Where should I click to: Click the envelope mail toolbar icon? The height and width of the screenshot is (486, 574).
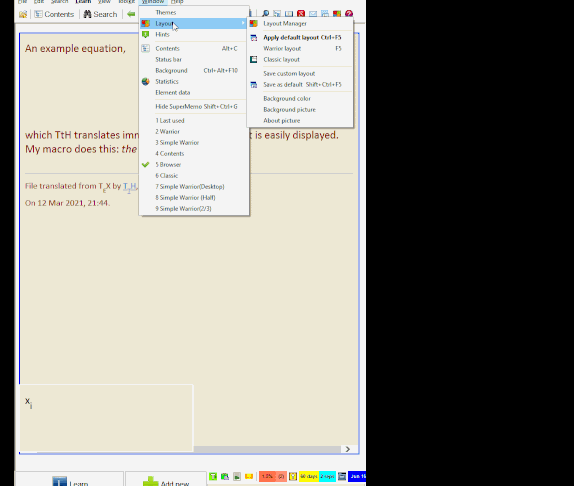(313, 14)
